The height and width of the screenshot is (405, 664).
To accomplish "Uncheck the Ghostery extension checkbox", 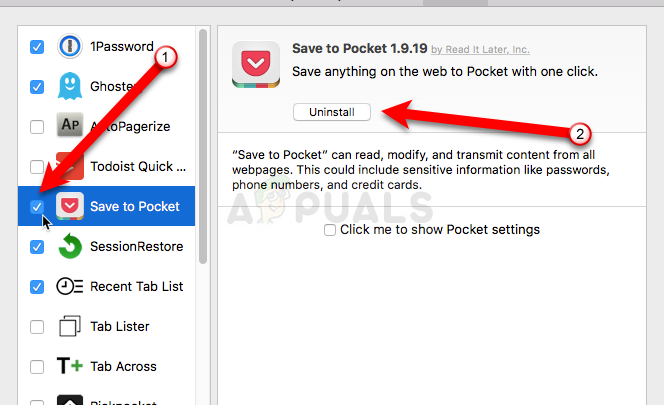I will tap(37, 87).
